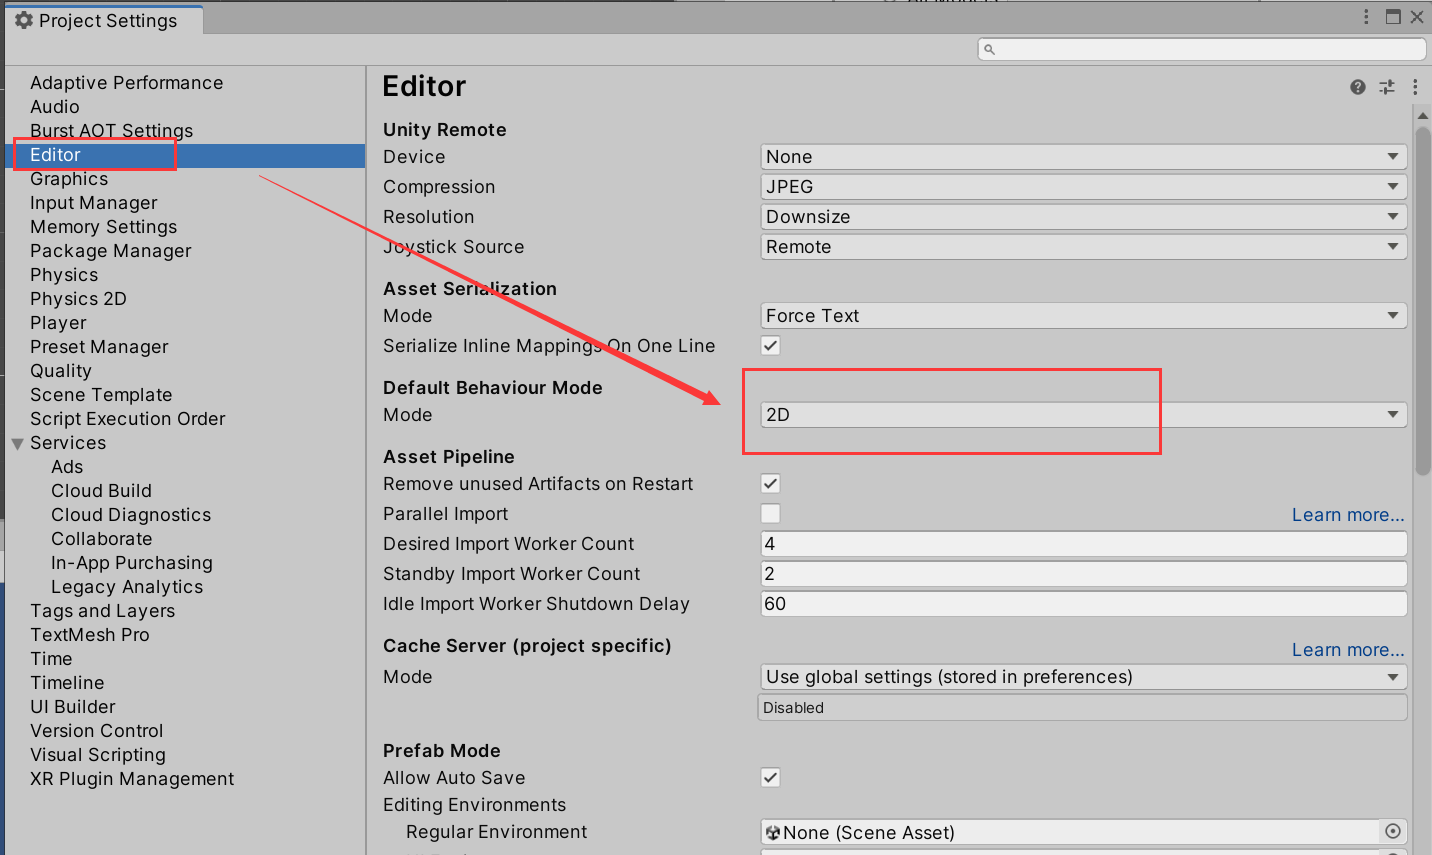Click the Desired Import Worker Count field
This screenshot has width=1432, height=855.
1083,544
